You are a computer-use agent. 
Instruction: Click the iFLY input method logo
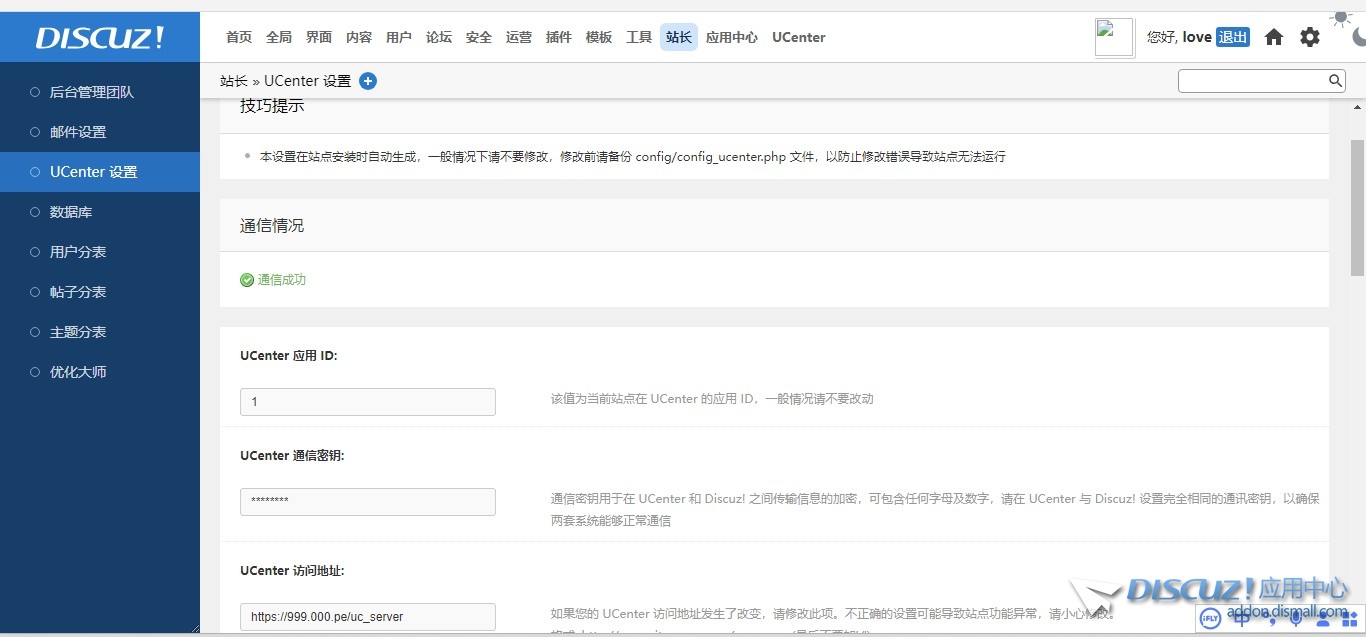[1210, 619]
